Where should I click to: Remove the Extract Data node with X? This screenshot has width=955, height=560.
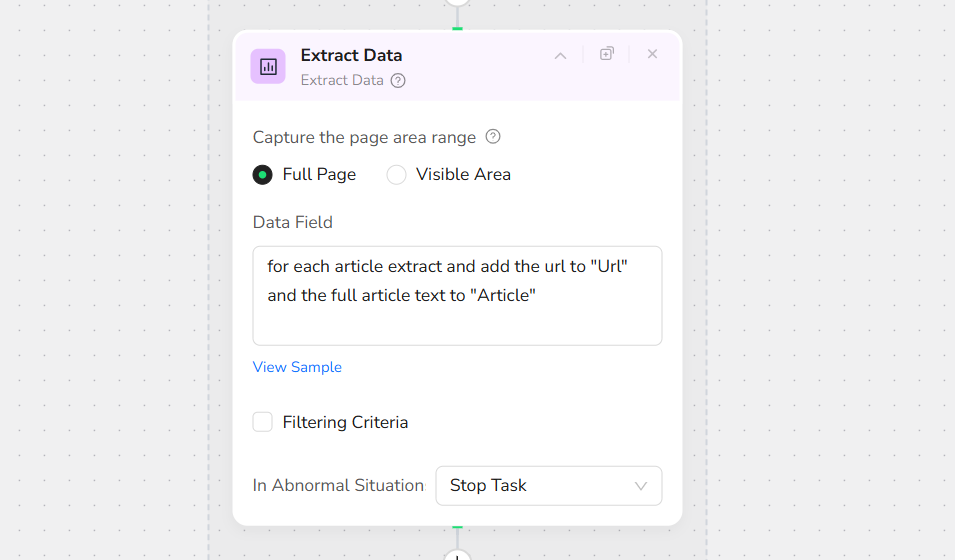[652, 54]
